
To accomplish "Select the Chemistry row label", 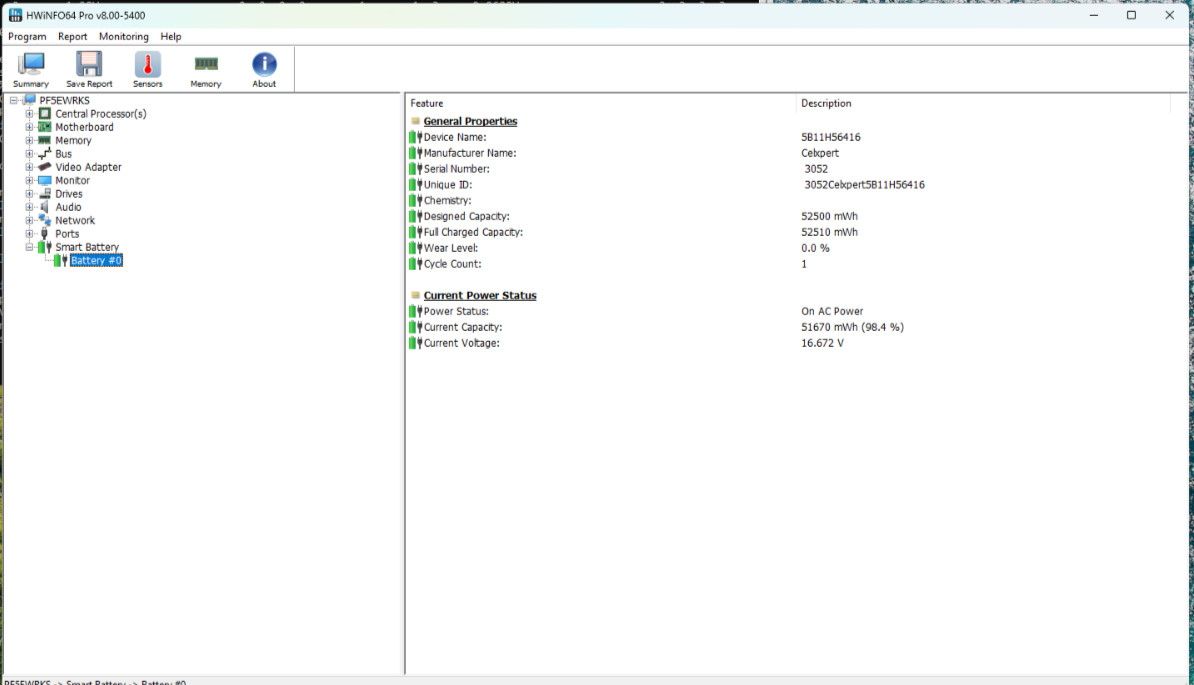I will coord(447,200).
